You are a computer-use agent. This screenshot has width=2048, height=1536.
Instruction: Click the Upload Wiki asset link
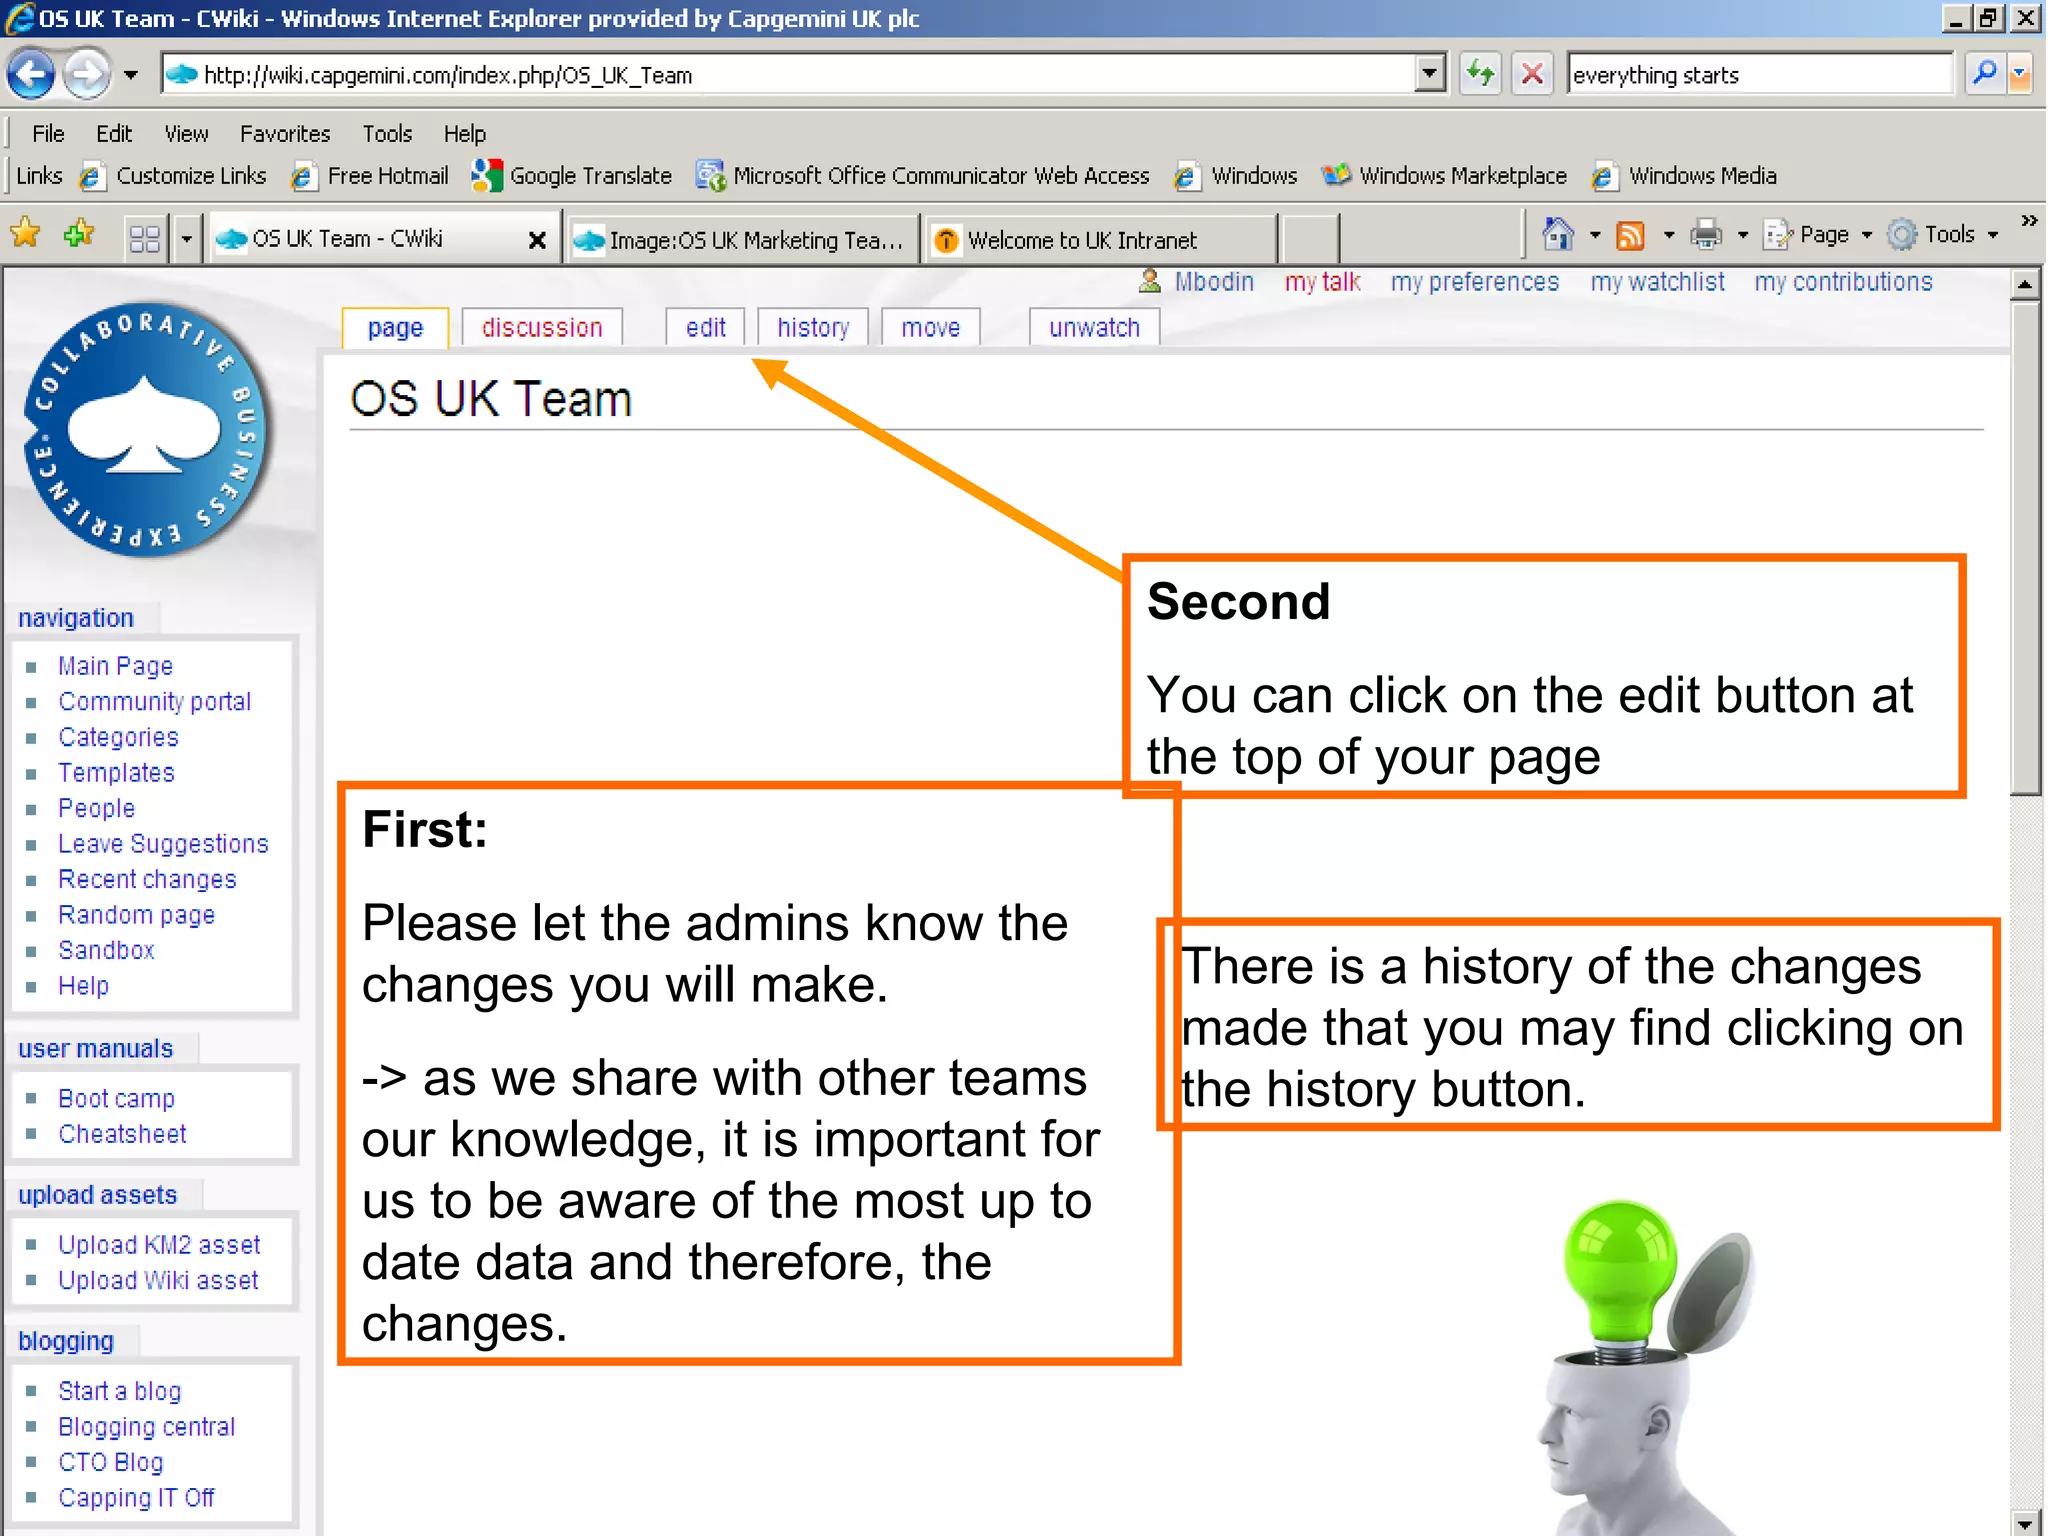pyautogui.click(x=158, y=1280)
